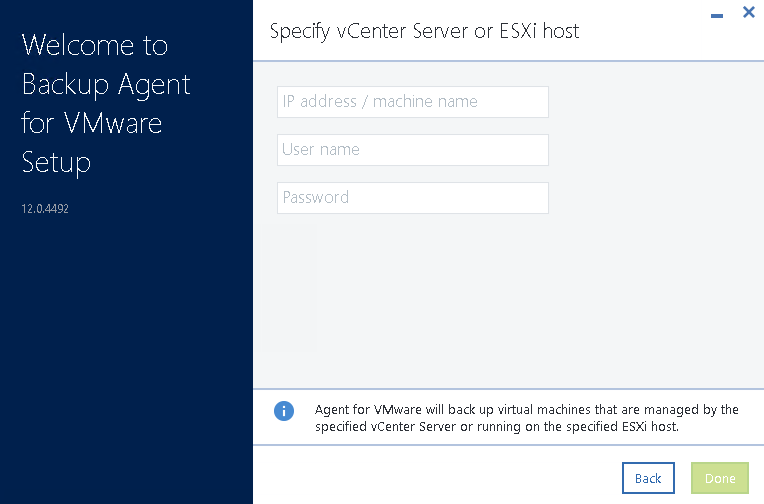This screenshot has height=504, width=764.
Task: Finish setup with the Done button
Action: (x=720, y=478)
